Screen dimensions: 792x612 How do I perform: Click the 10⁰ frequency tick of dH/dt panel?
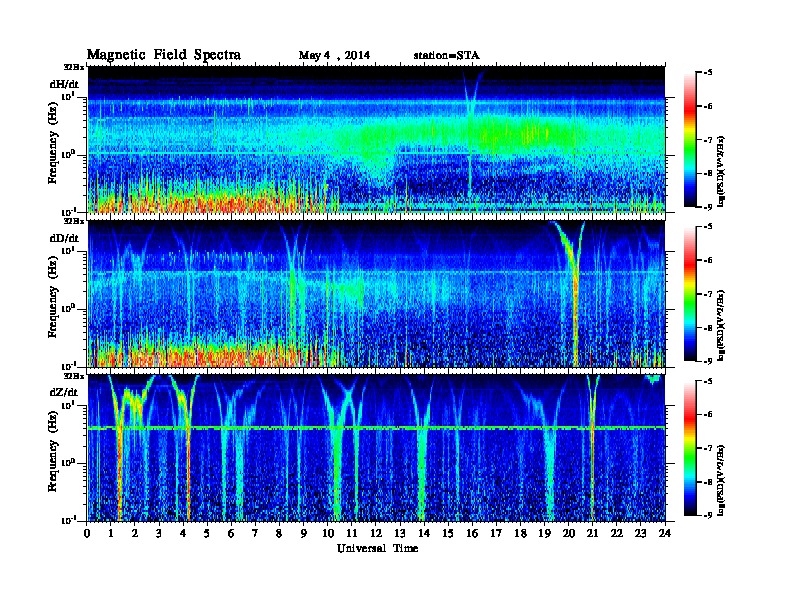tap(68, 155)
